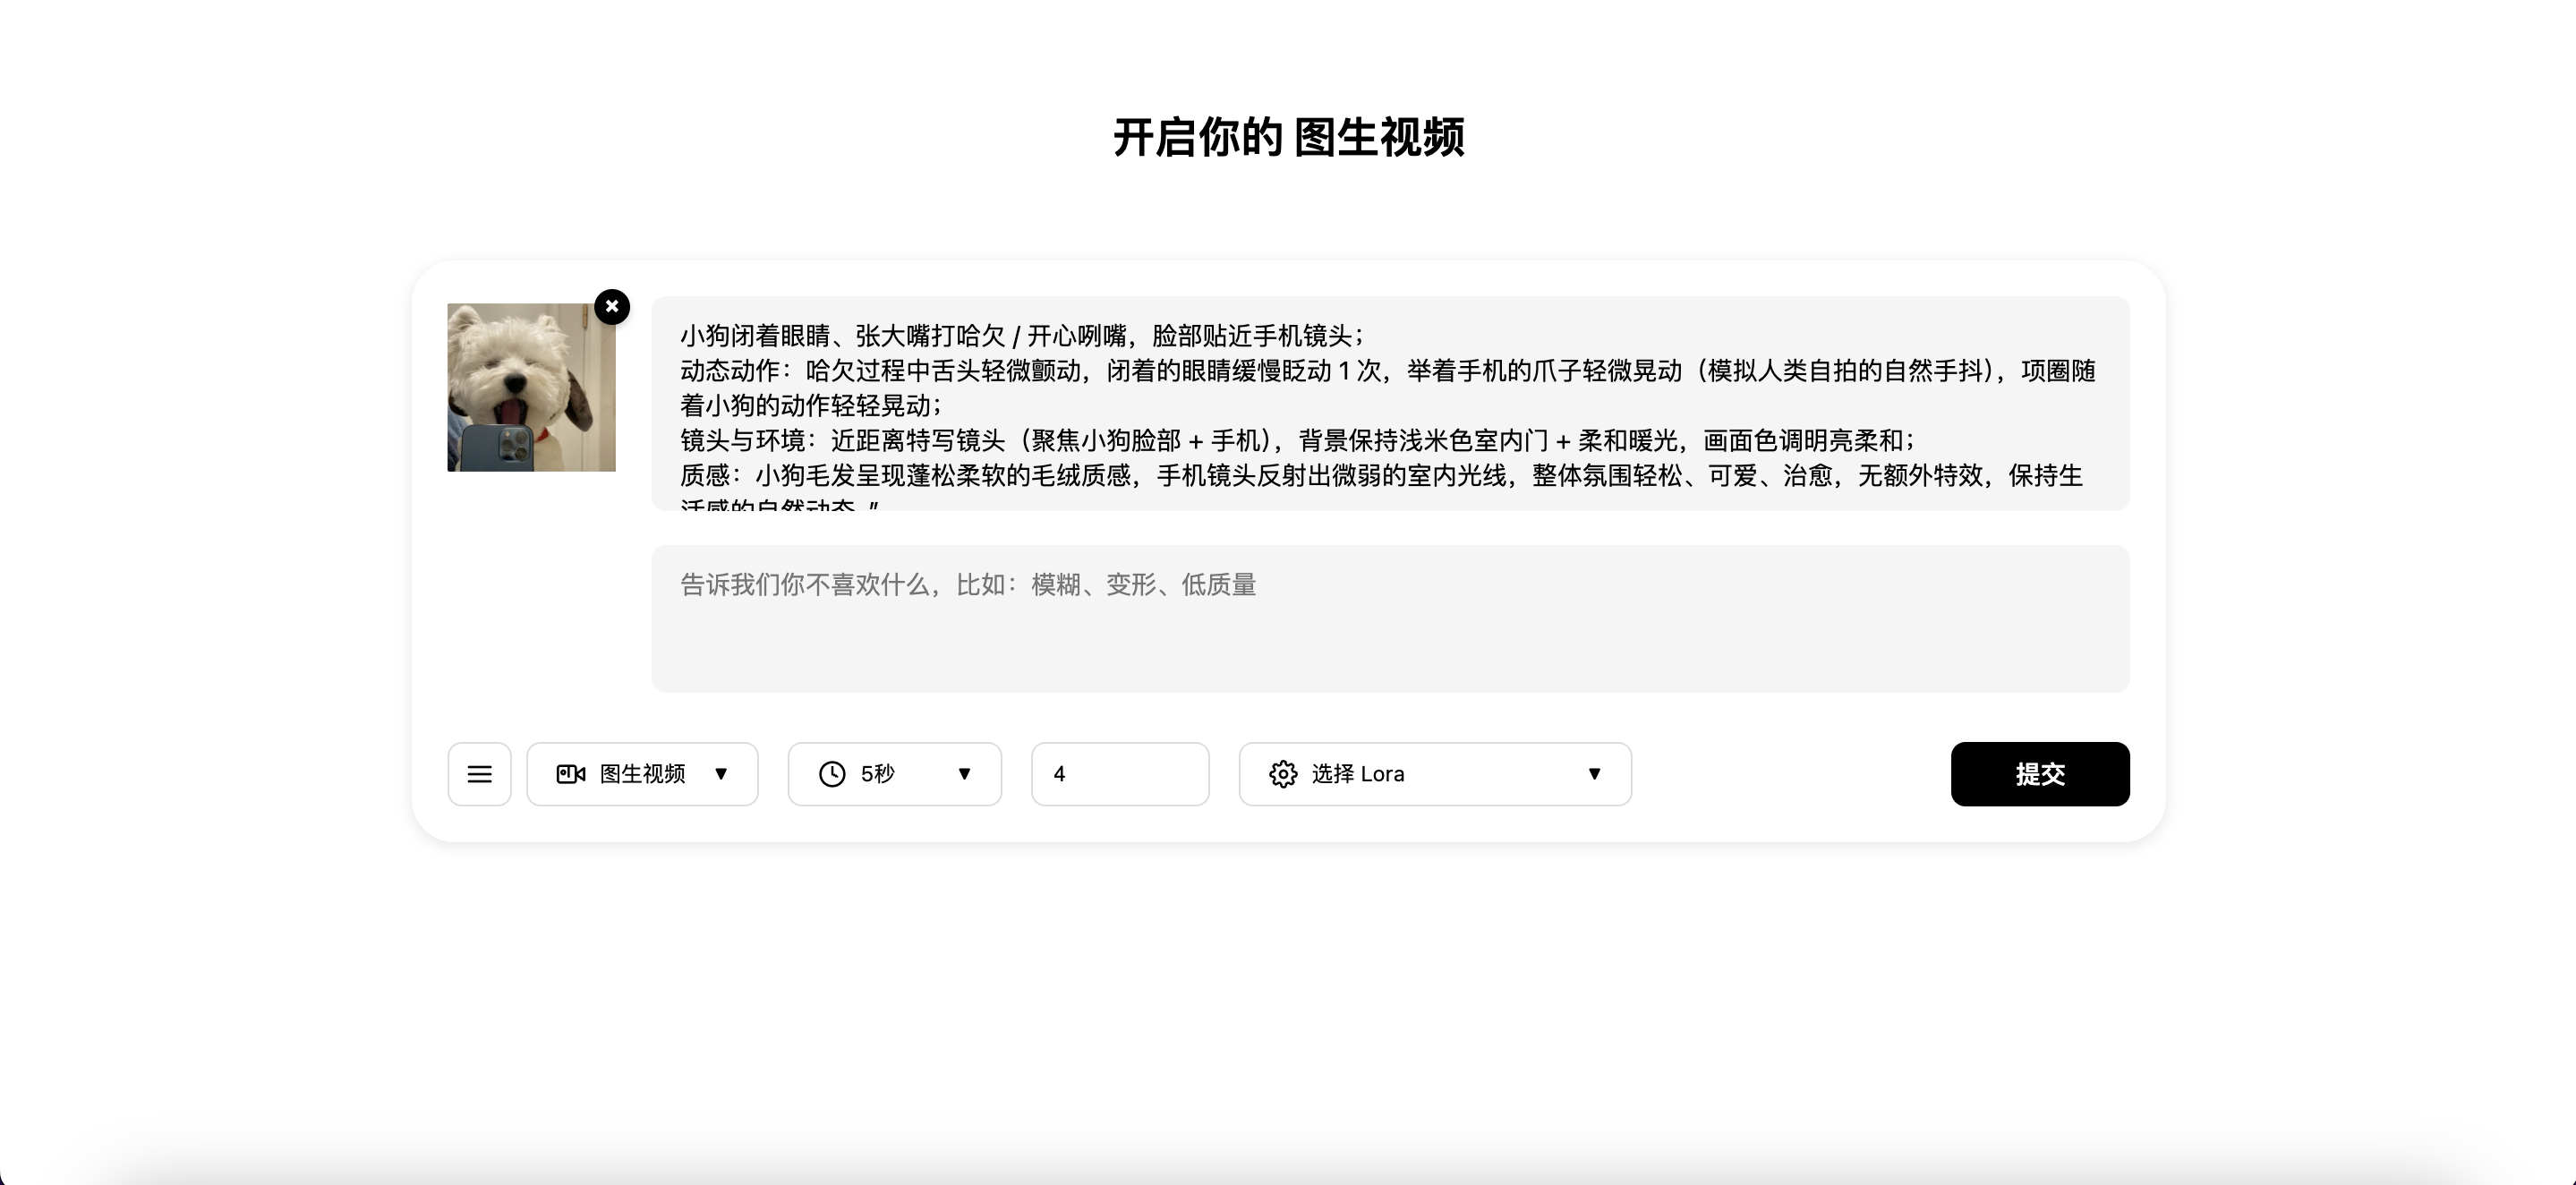Click the prompt line starting with 小狗闭着眼睛

pos(1020,336)
